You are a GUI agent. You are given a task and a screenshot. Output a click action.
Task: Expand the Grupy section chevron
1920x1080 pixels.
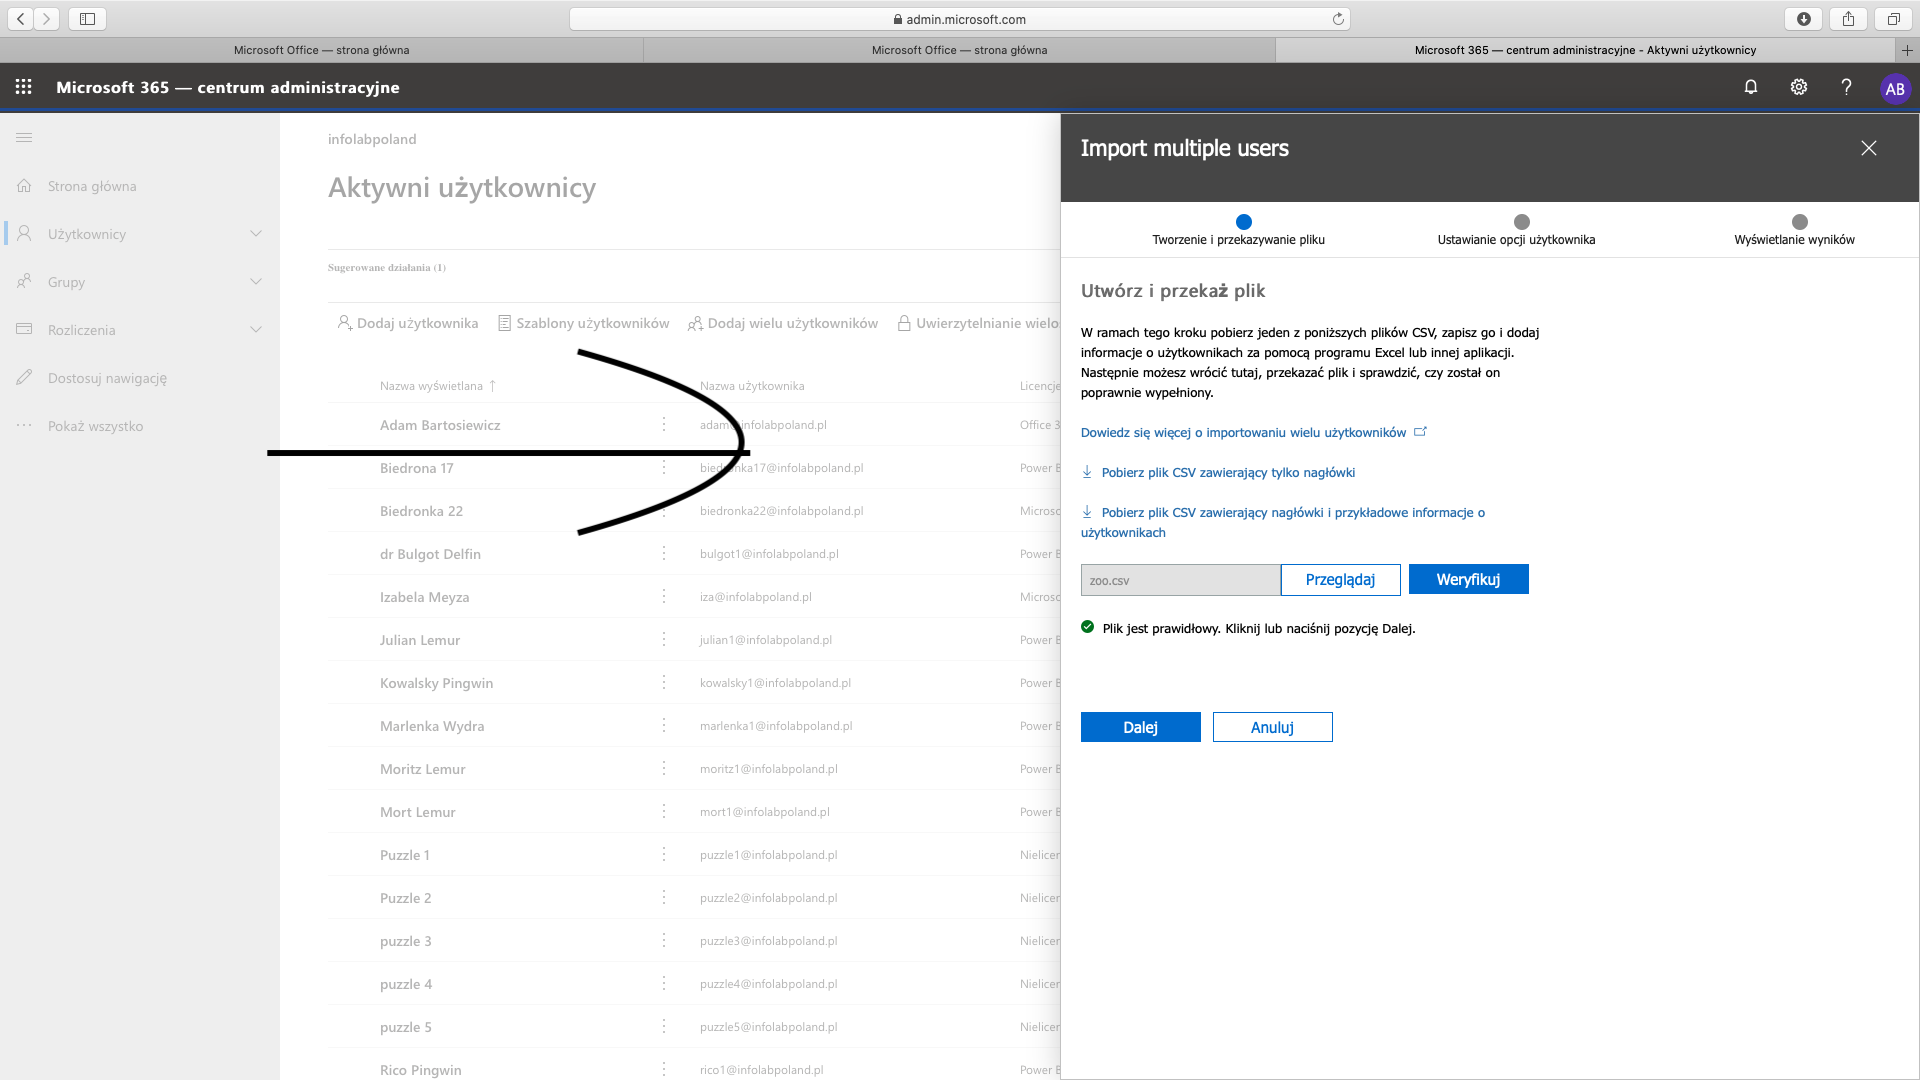click(x=256, y=282)
